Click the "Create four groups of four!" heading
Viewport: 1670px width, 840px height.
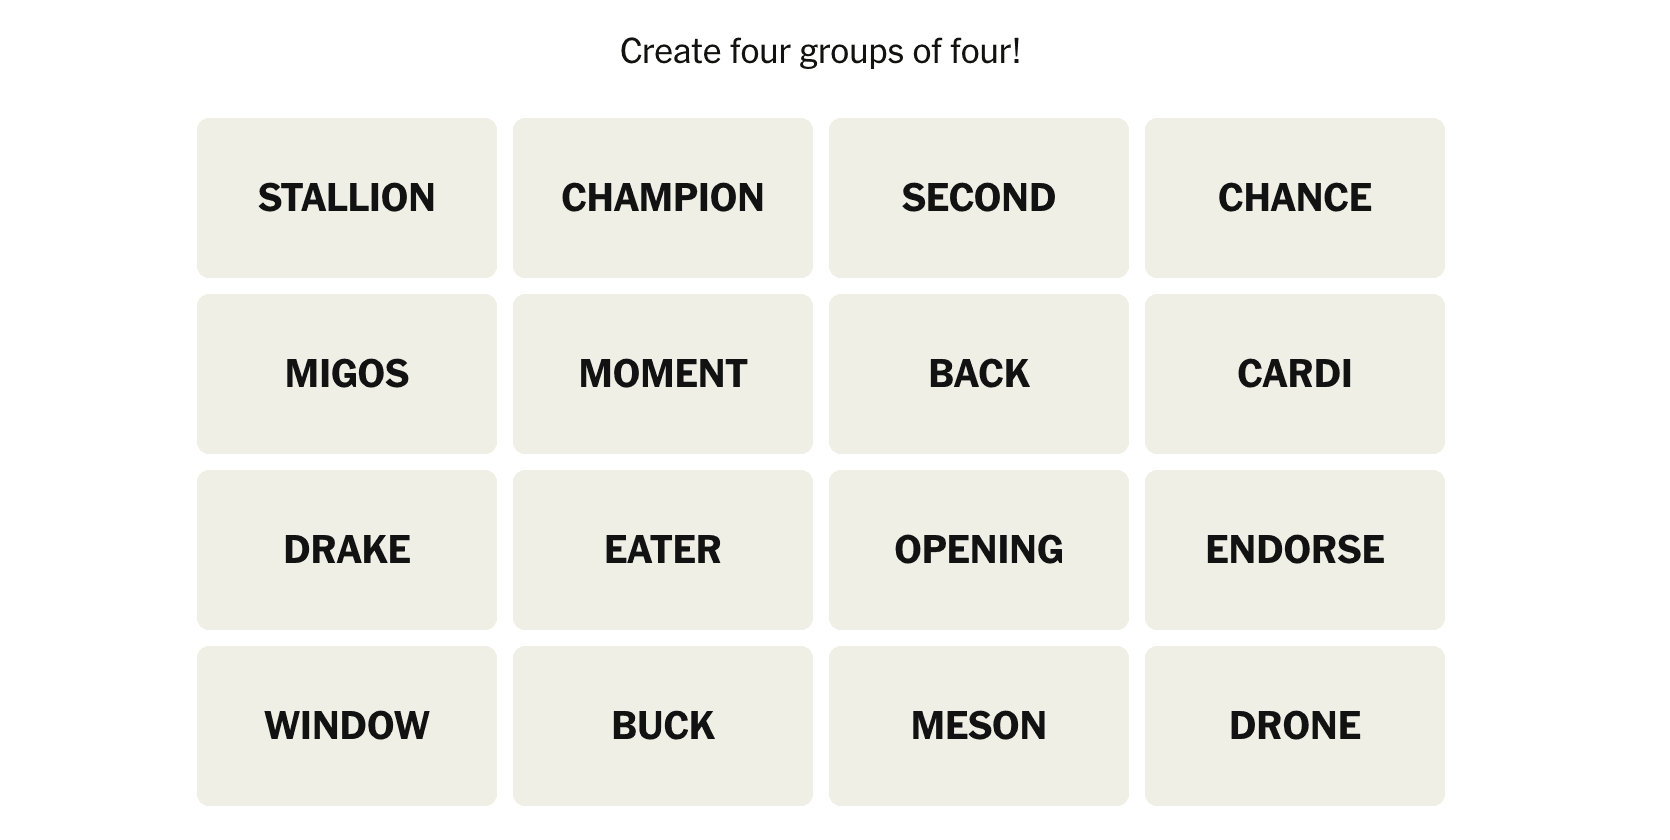point(820,52)
